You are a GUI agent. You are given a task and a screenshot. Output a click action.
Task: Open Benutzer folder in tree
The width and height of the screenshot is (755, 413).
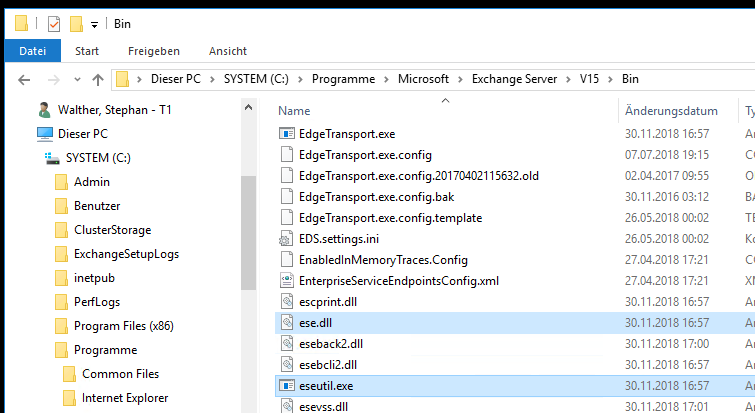click(x=97, y=206)
